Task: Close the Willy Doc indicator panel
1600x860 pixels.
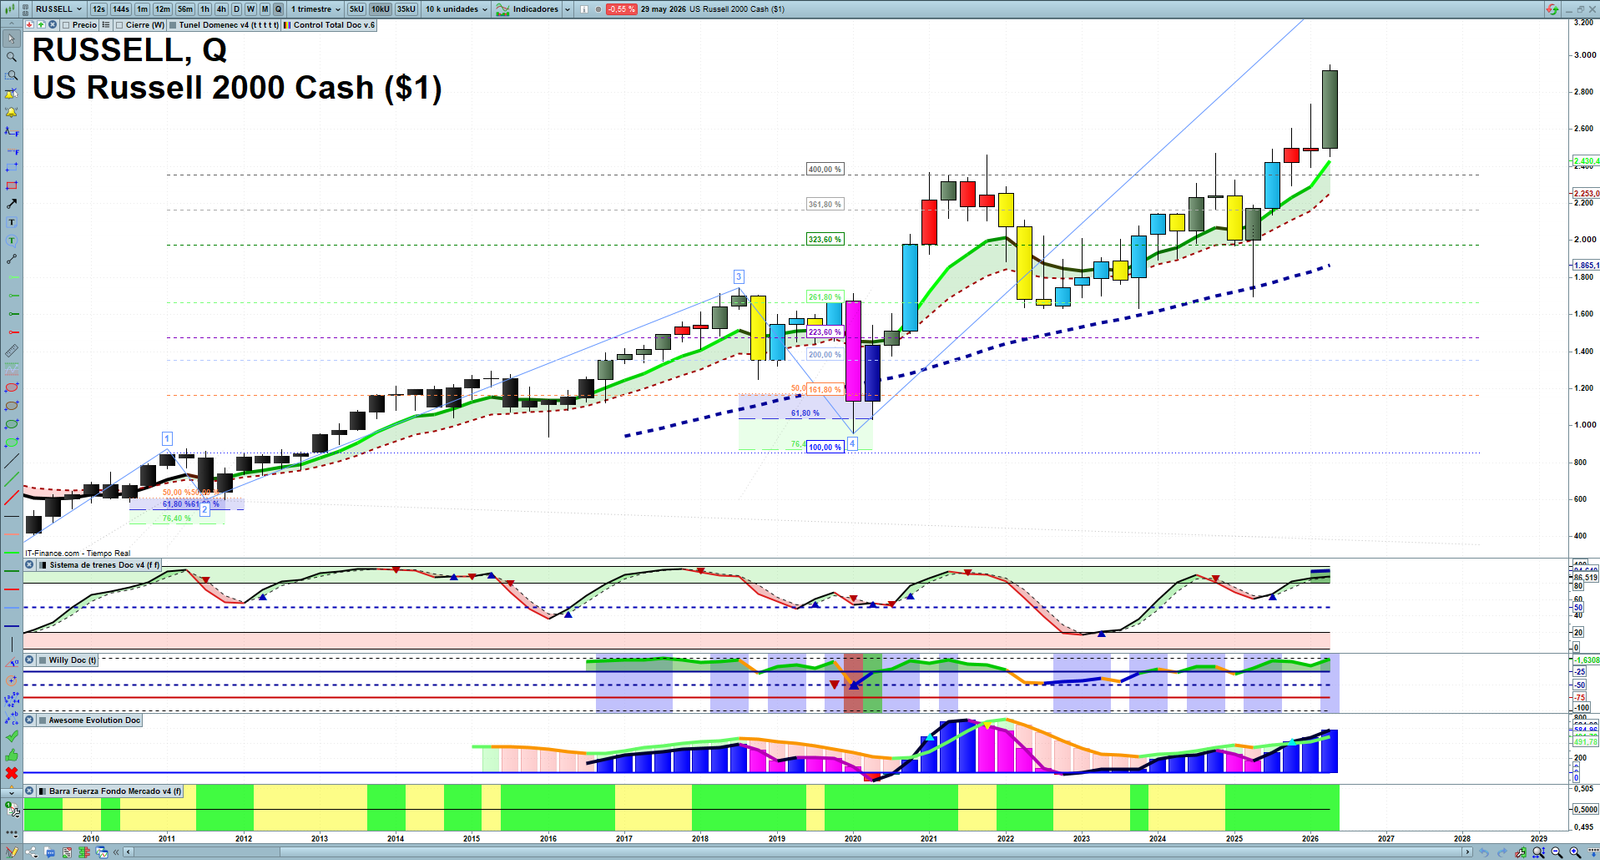Action: coord(30,660)
